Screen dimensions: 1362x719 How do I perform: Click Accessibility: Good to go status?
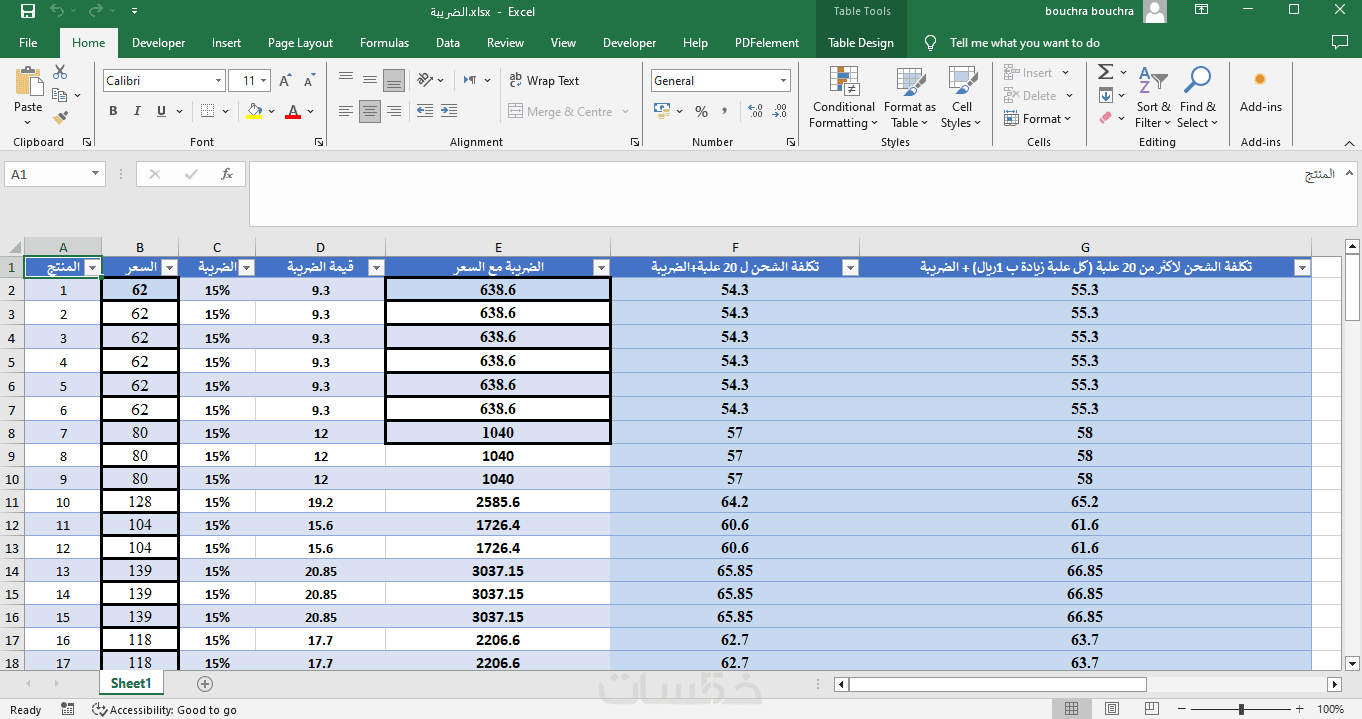pos(164,710)
